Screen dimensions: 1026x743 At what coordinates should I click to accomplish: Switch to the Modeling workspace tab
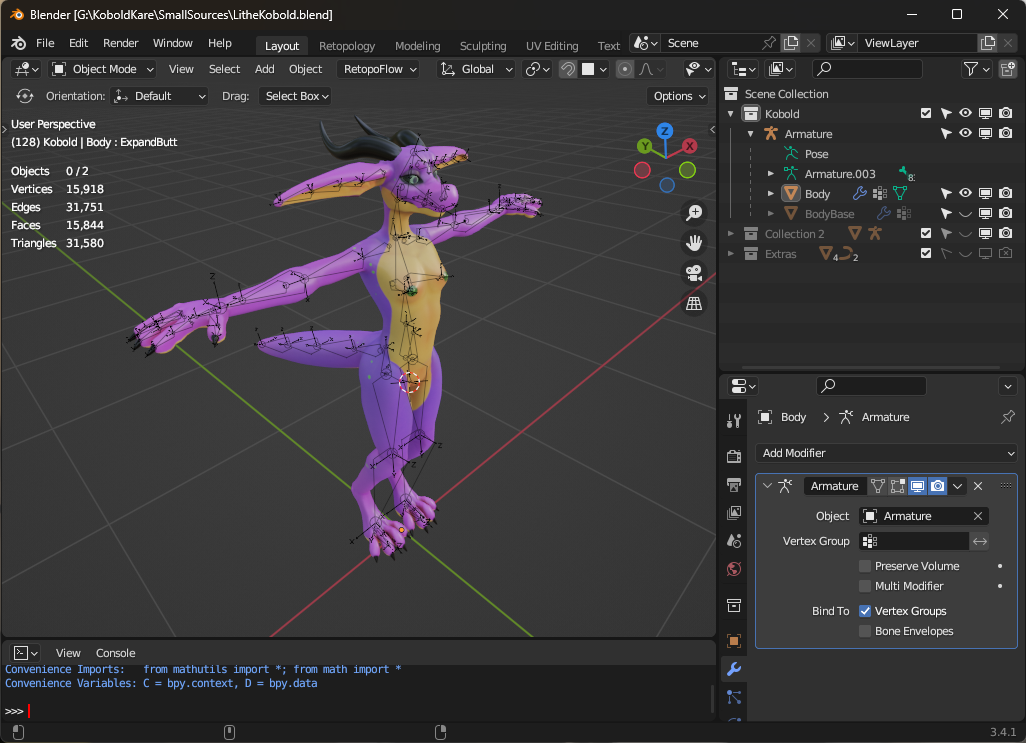click(417, 46)
